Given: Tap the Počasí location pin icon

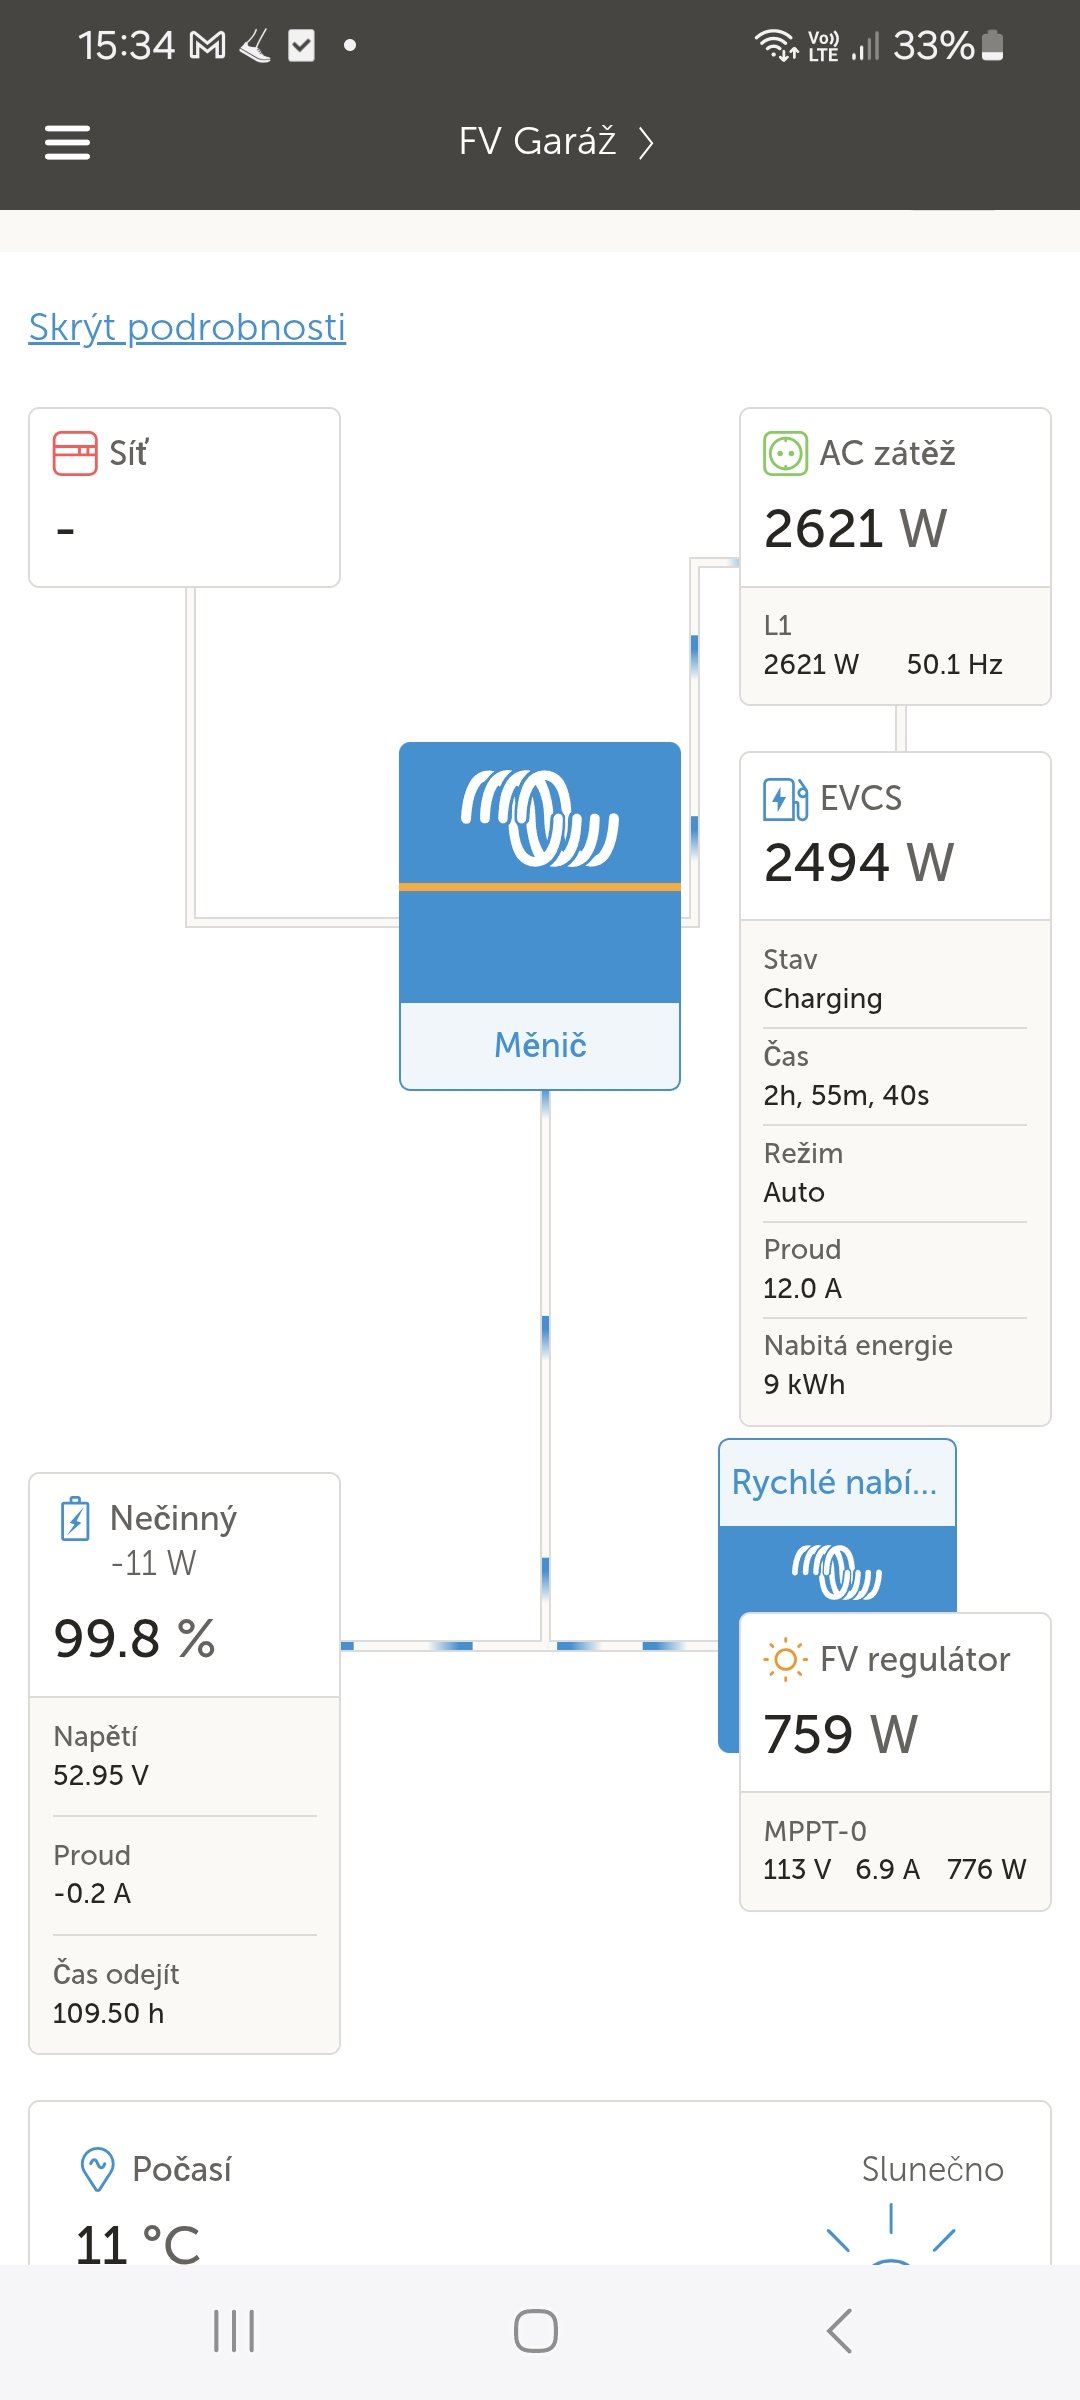Looking at the screenshot, I should [97, 2169].
